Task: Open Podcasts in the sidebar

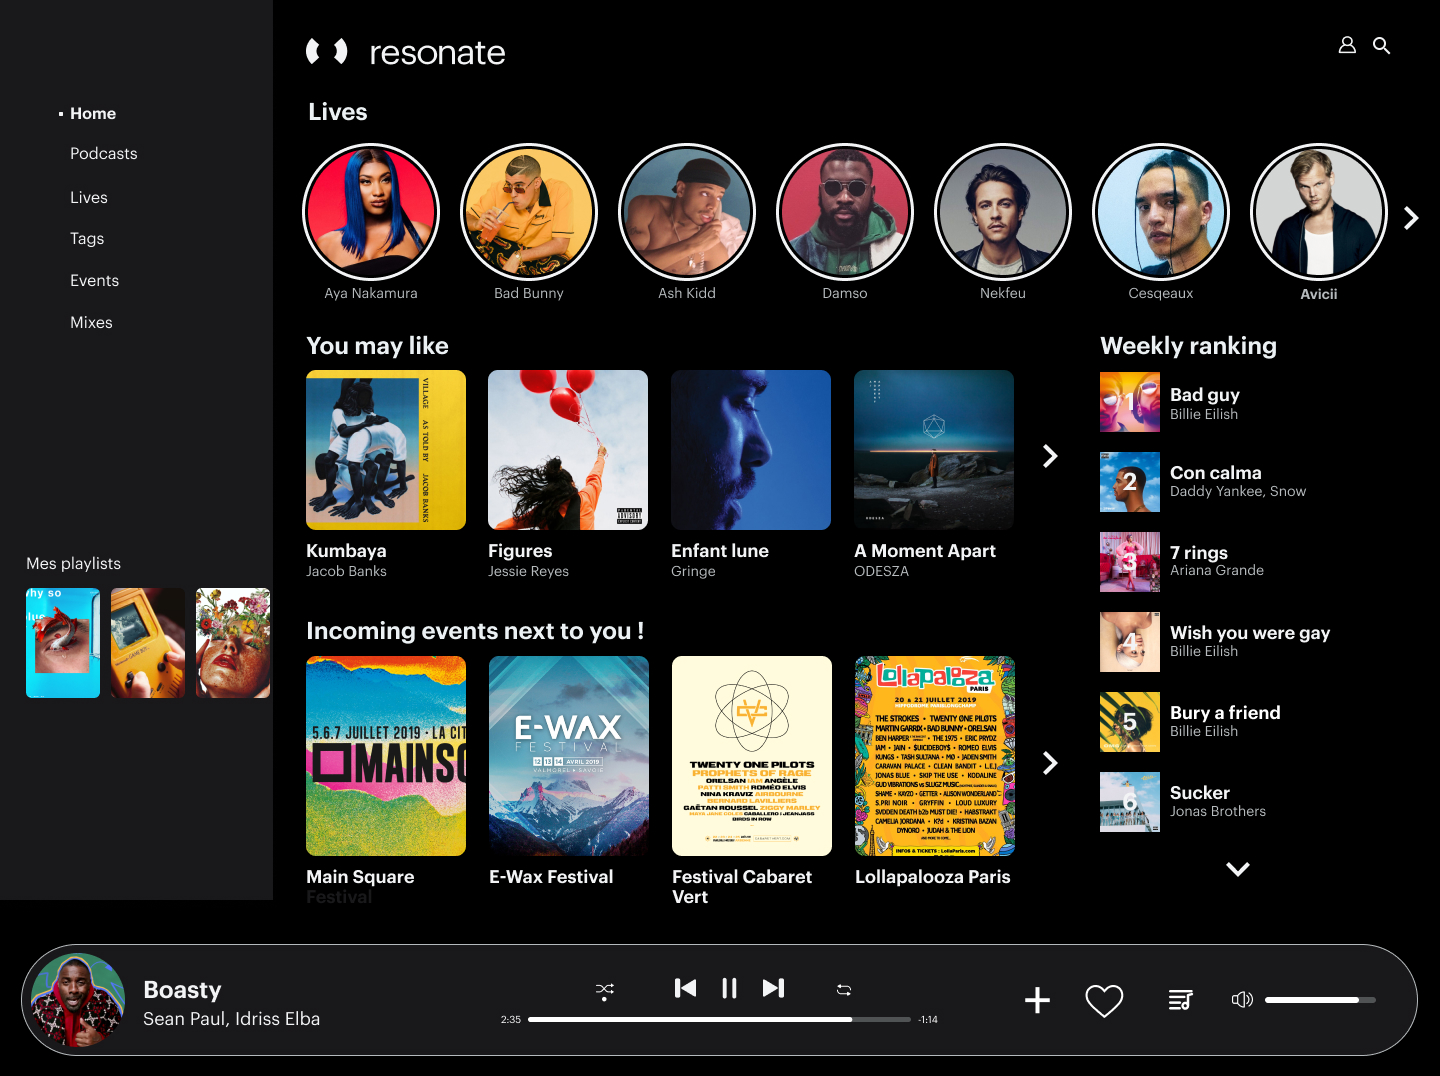Action: coord(104,154)
